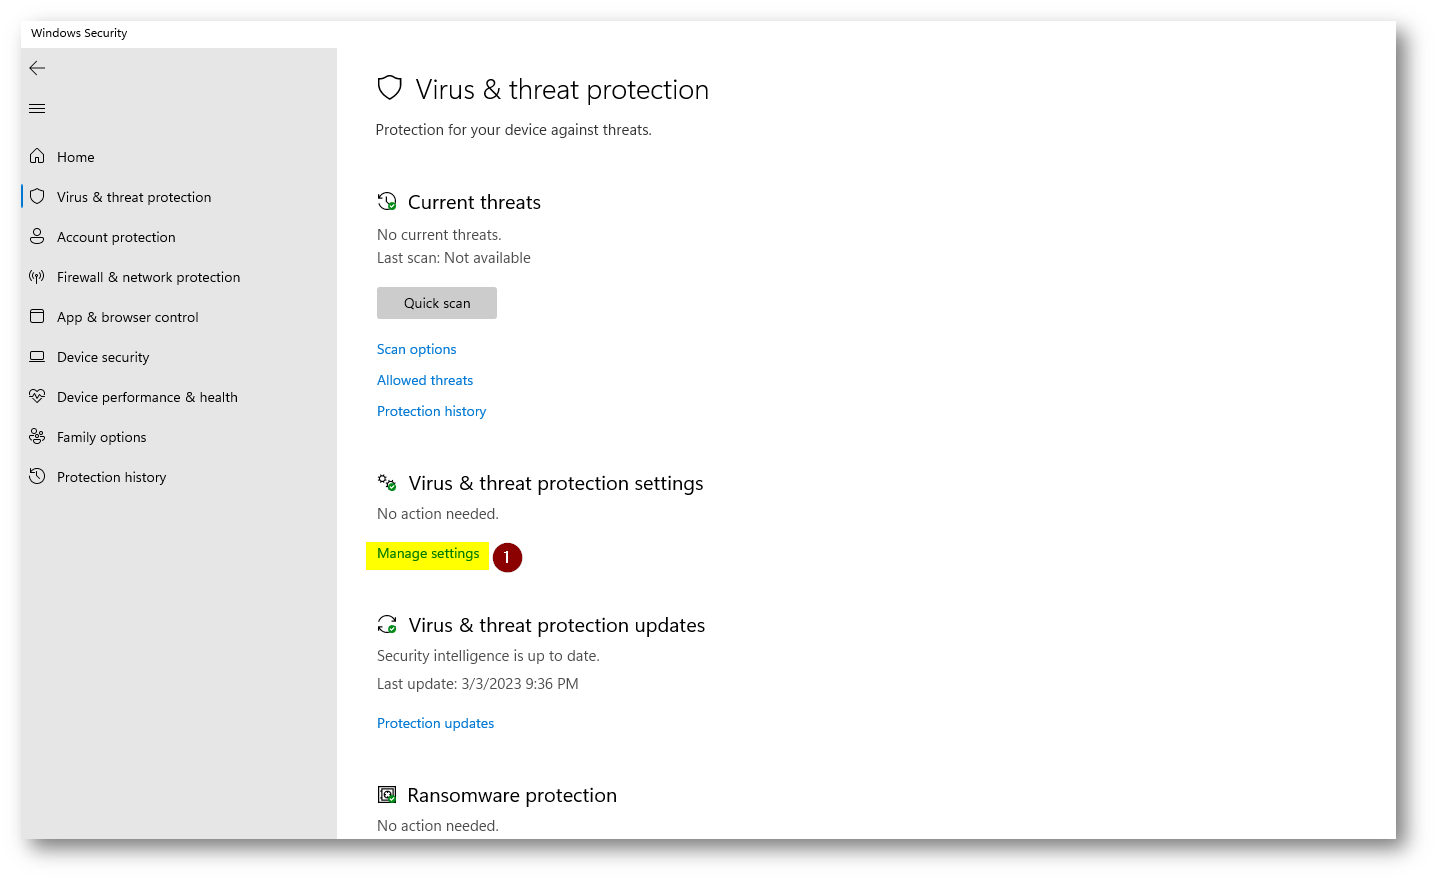This screenshot has height=881, width=1438.
Task: Click the Device security laptop icon
Action: 37,356
